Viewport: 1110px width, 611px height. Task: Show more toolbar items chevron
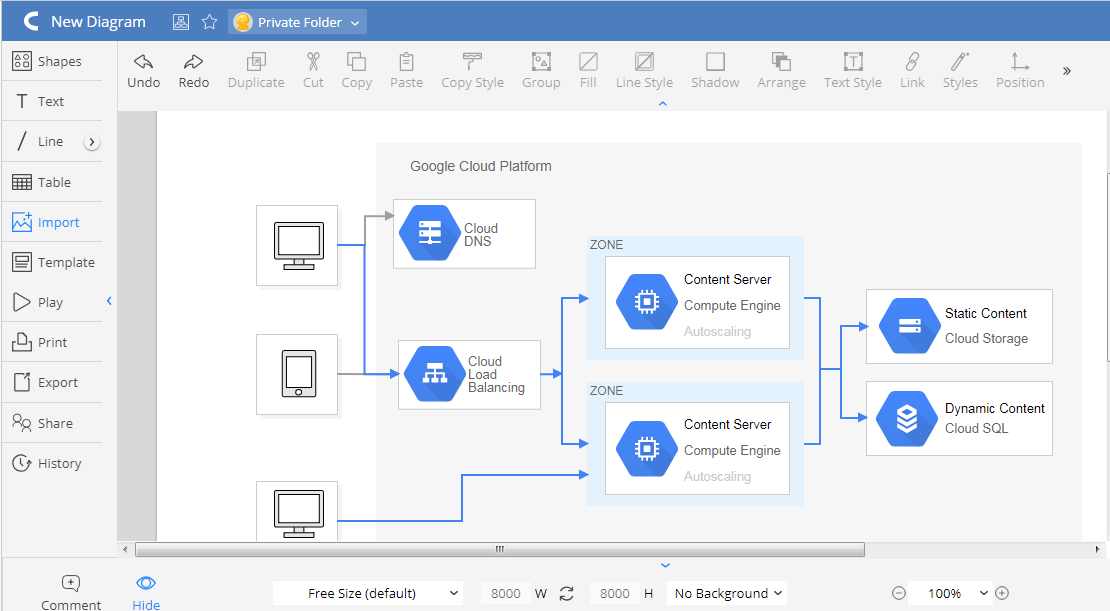click(1067, 71)
